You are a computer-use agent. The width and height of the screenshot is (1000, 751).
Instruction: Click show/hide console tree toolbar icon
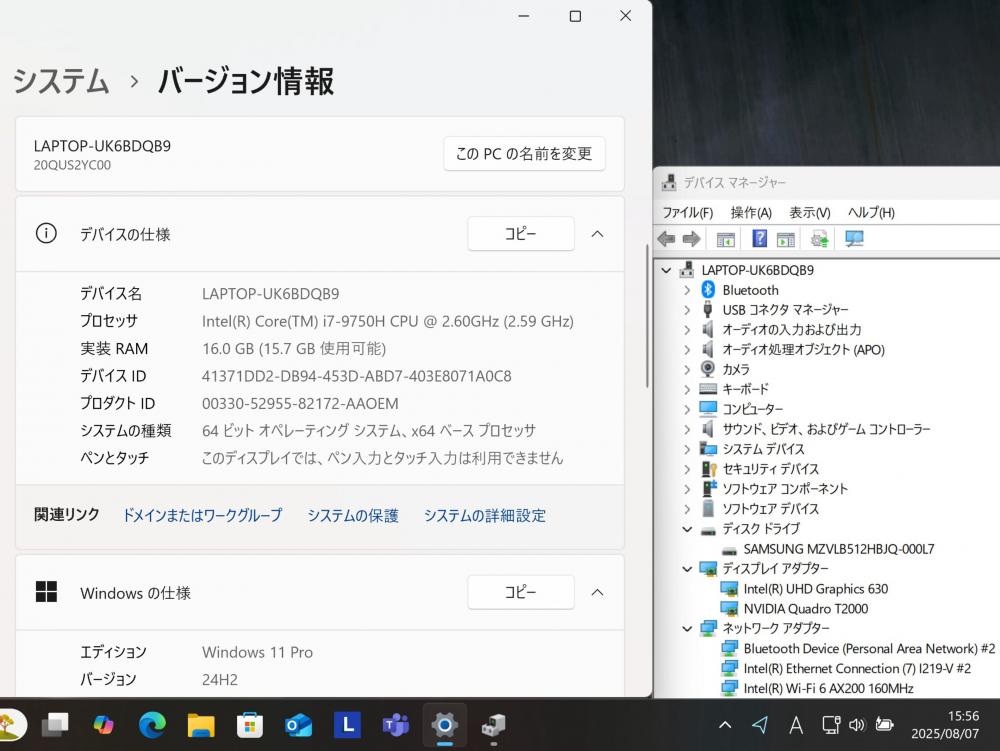[x=726, y=239]
